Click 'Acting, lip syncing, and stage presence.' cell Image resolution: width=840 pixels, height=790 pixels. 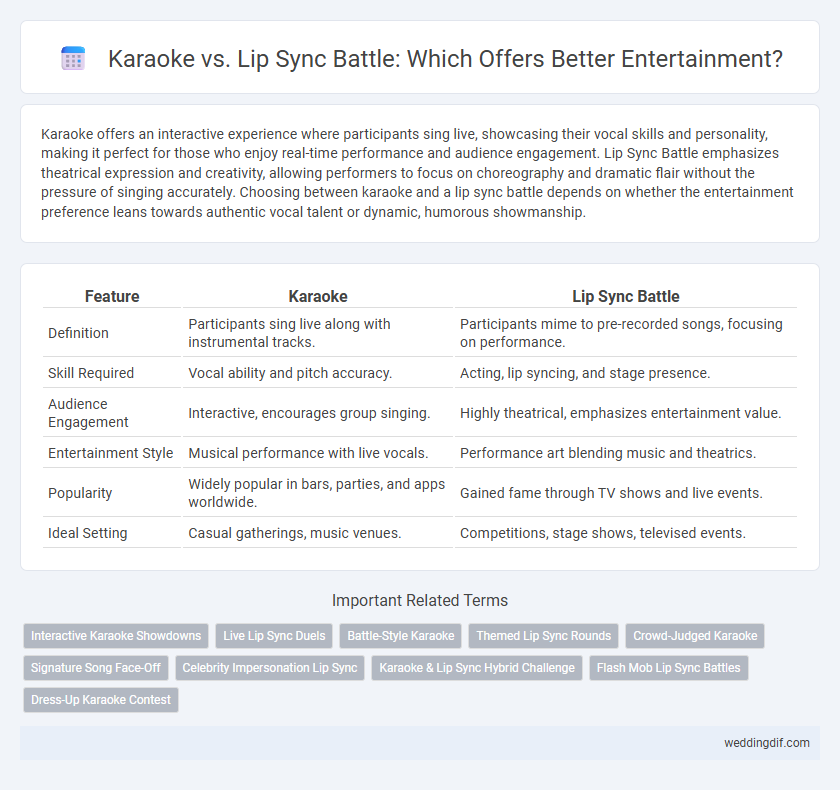pyautogui.click(x=626, y=373)
